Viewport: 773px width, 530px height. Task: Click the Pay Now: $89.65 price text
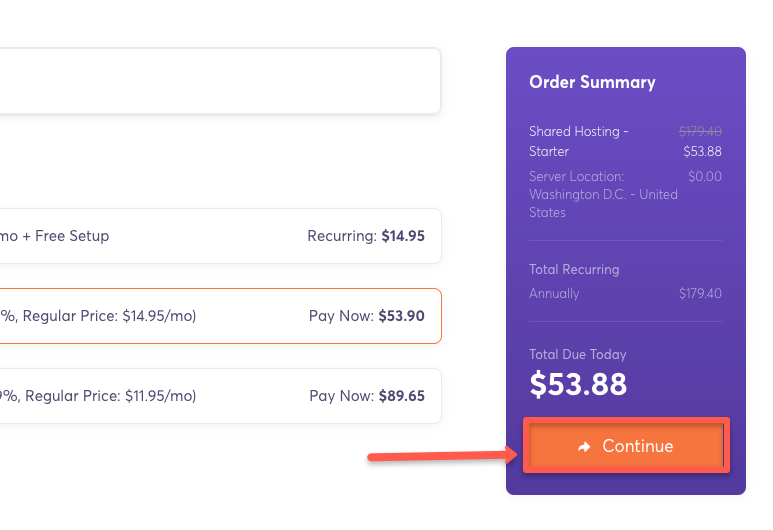[367, 396]
